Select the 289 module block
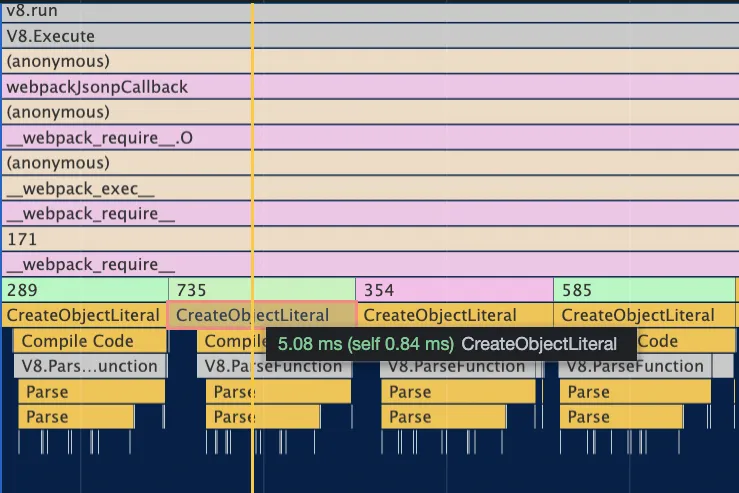The height and width of the screenshot is (493, 739). 85,290
